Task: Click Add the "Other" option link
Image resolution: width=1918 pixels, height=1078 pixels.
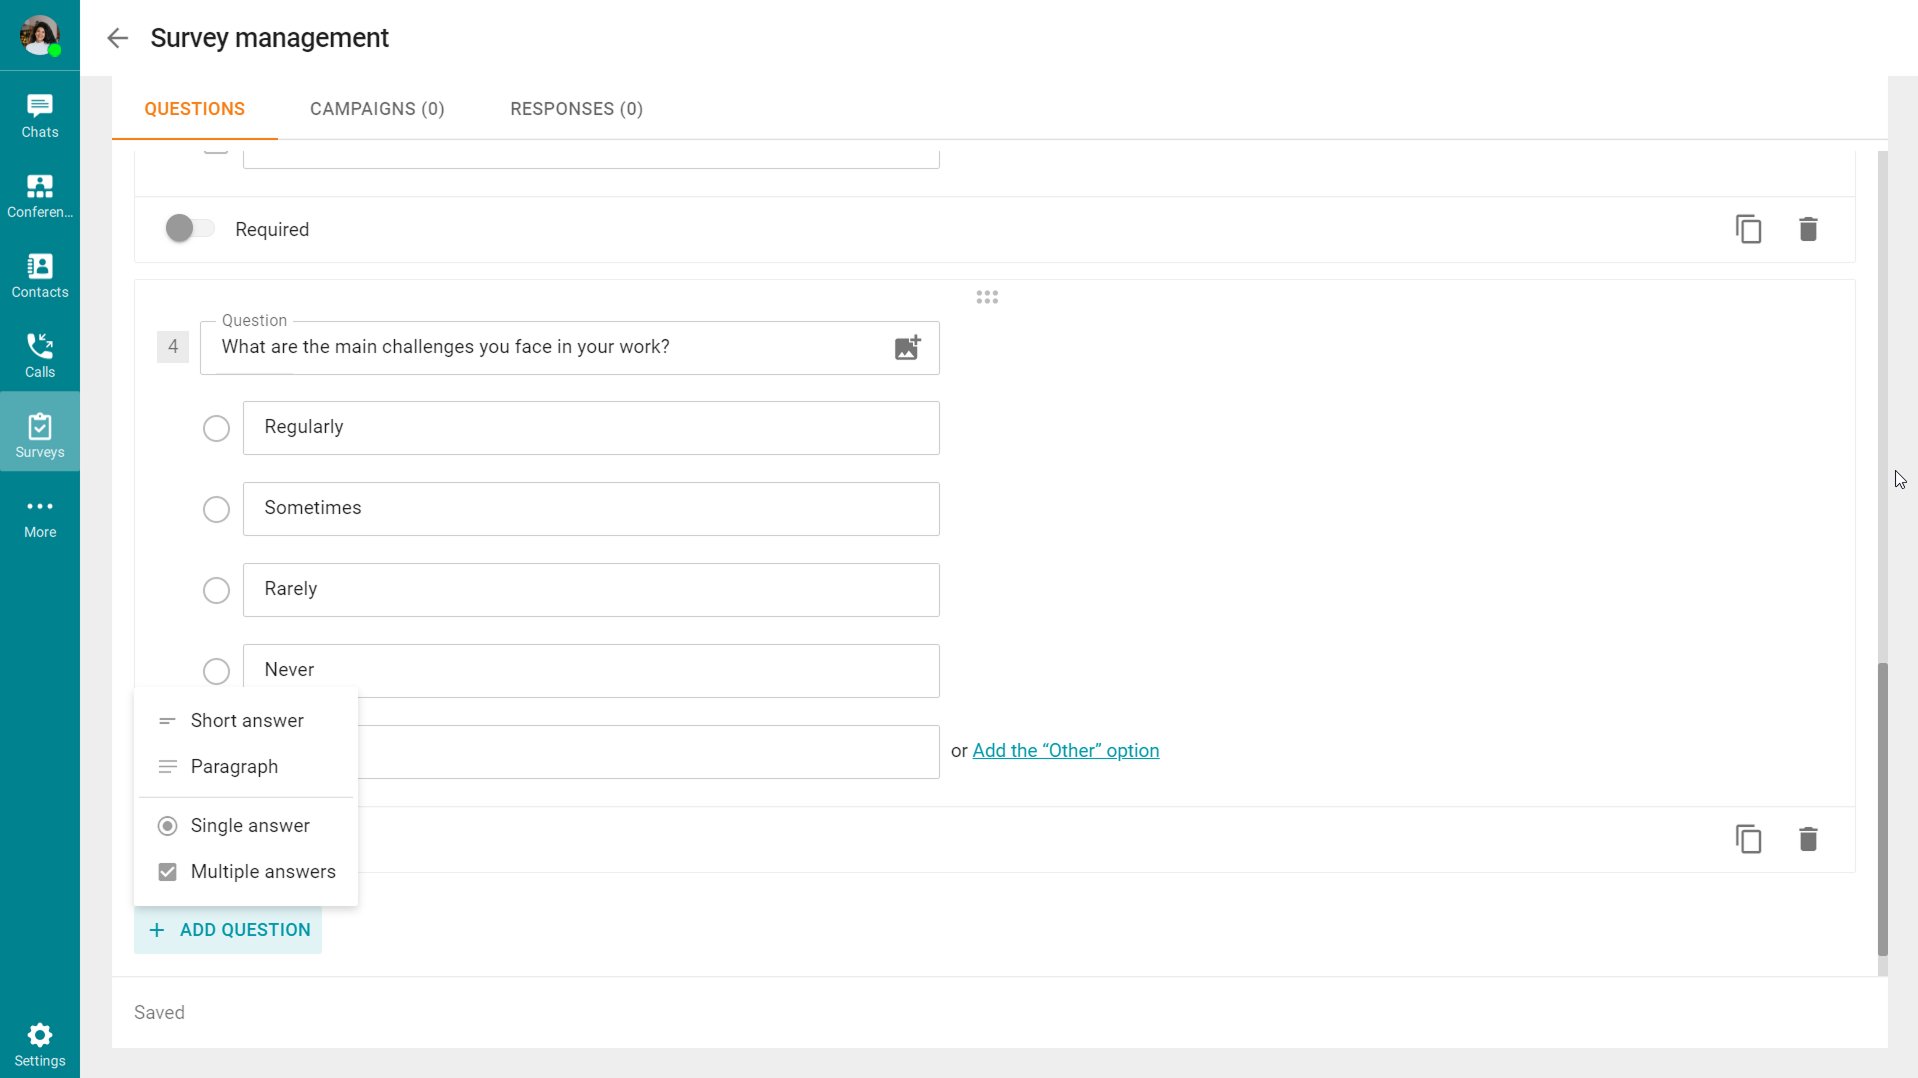Action: pyautogui.click(x=1065, y=751)
